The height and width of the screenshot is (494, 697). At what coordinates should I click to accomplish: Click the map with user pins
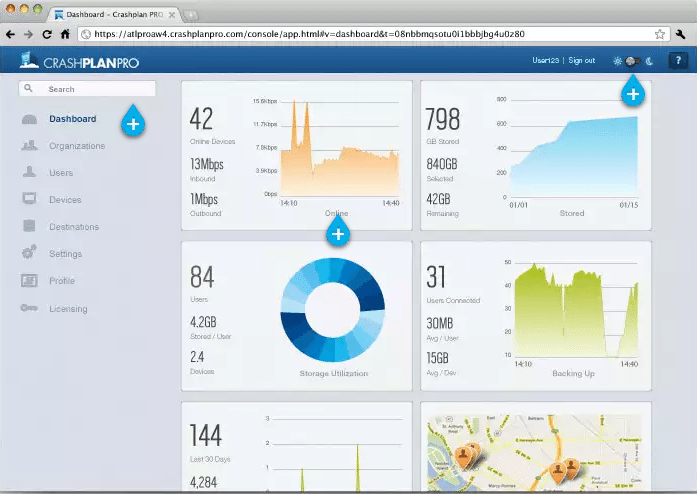(x=536, y=453)
